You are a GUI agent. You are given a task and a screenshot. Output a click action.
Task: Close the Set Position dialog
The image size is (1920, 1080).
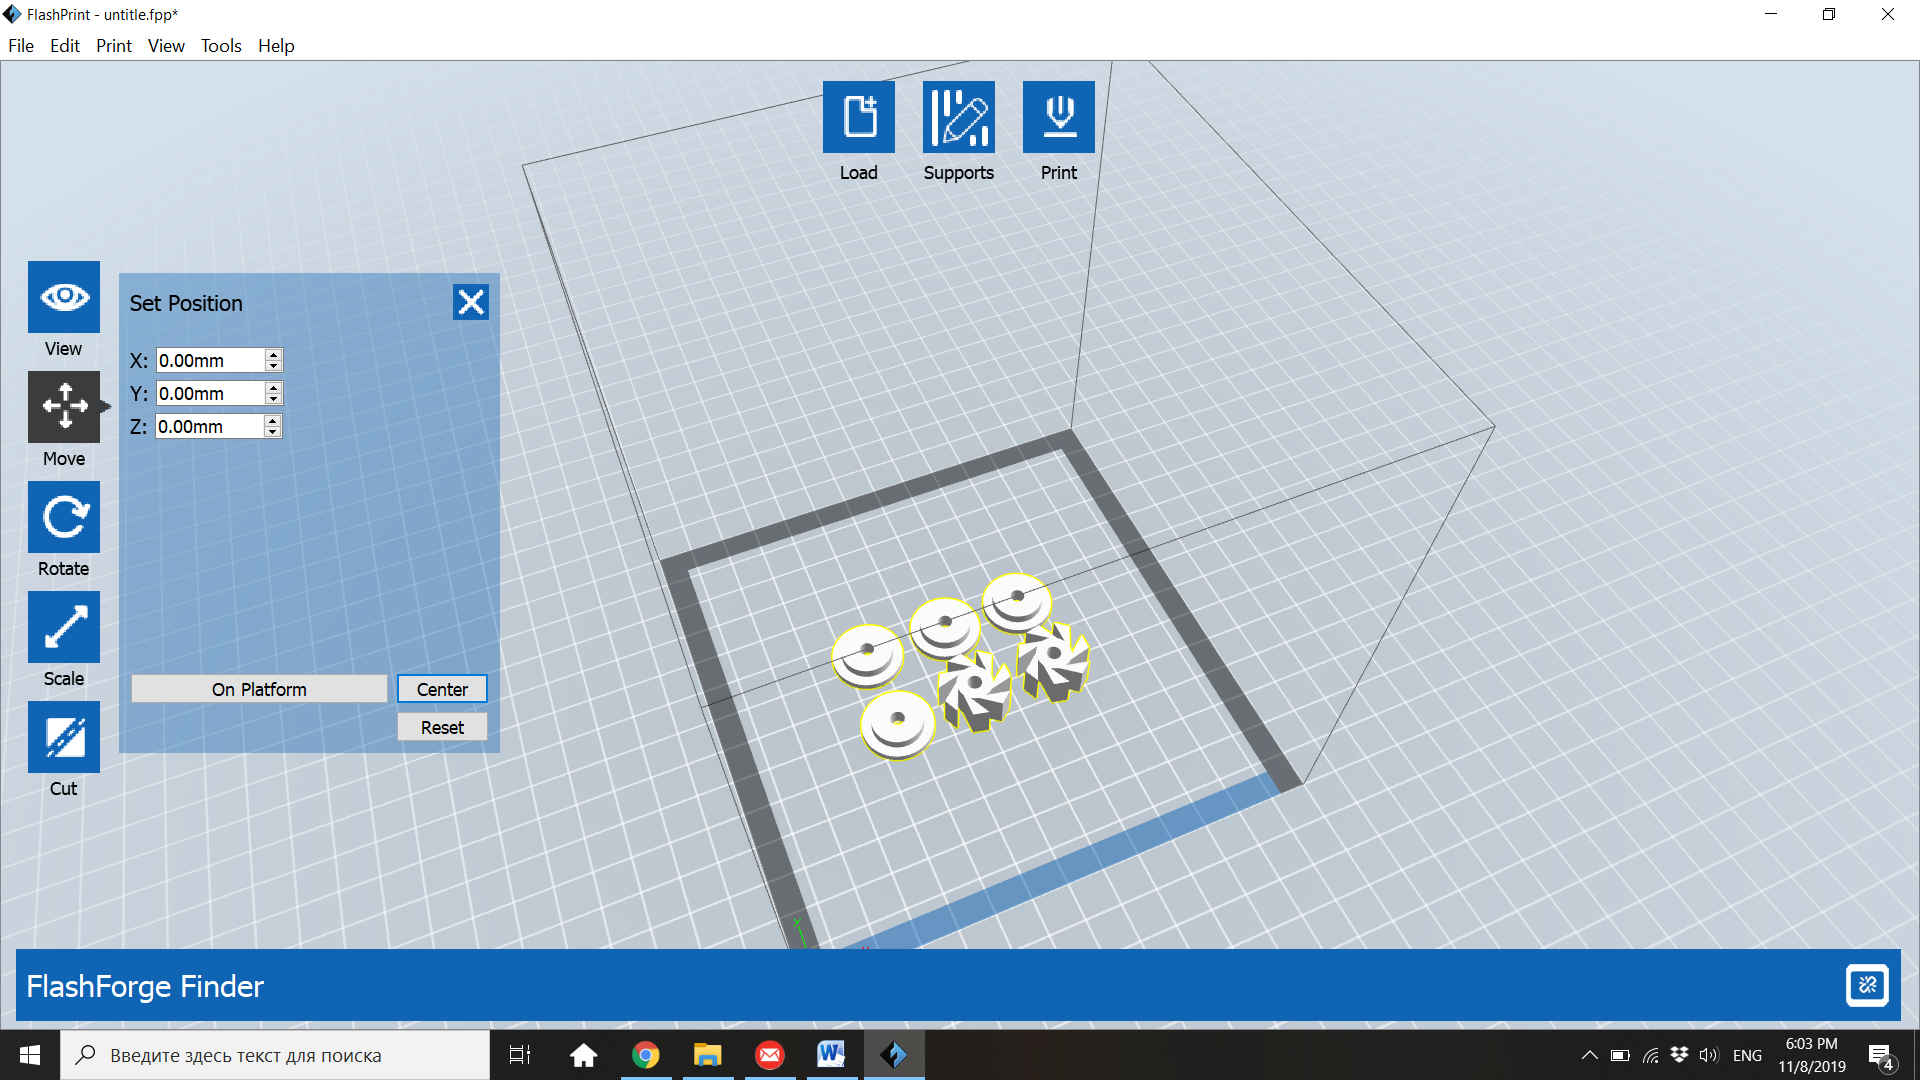pos(470,302)
